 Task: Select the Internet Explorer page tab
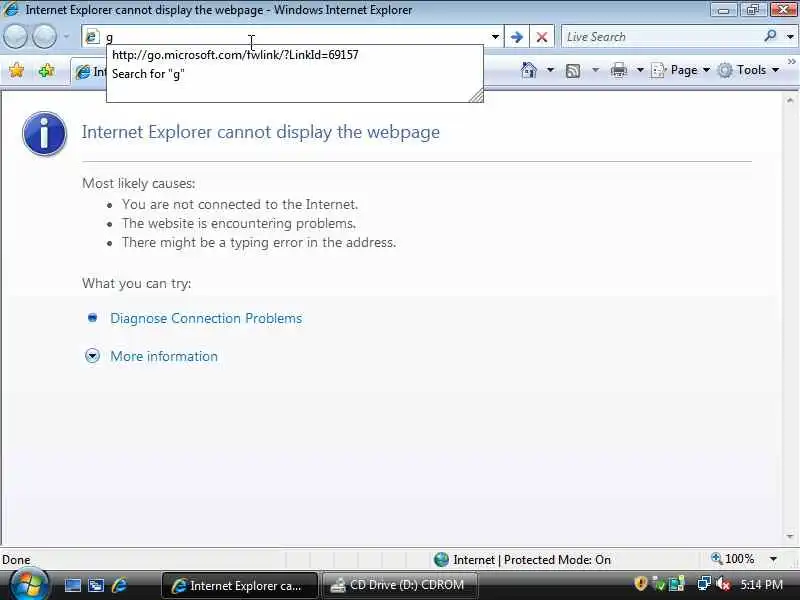pyautogui.click(x=89, y=72)
